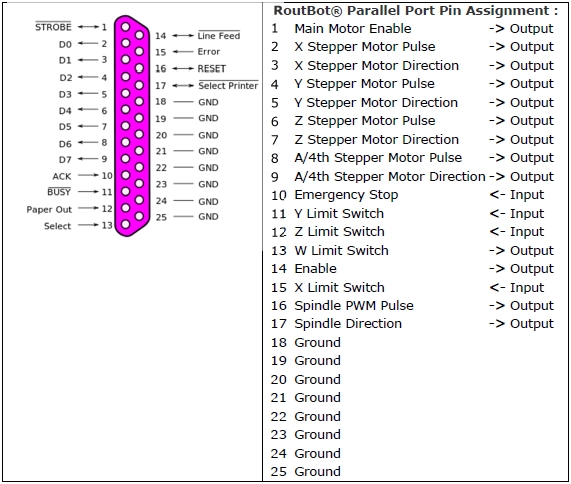Image resolution: width=571 pixels, height=484 pixels.
Task: Click Spindle PWM Pulse text
Action: 354,306
